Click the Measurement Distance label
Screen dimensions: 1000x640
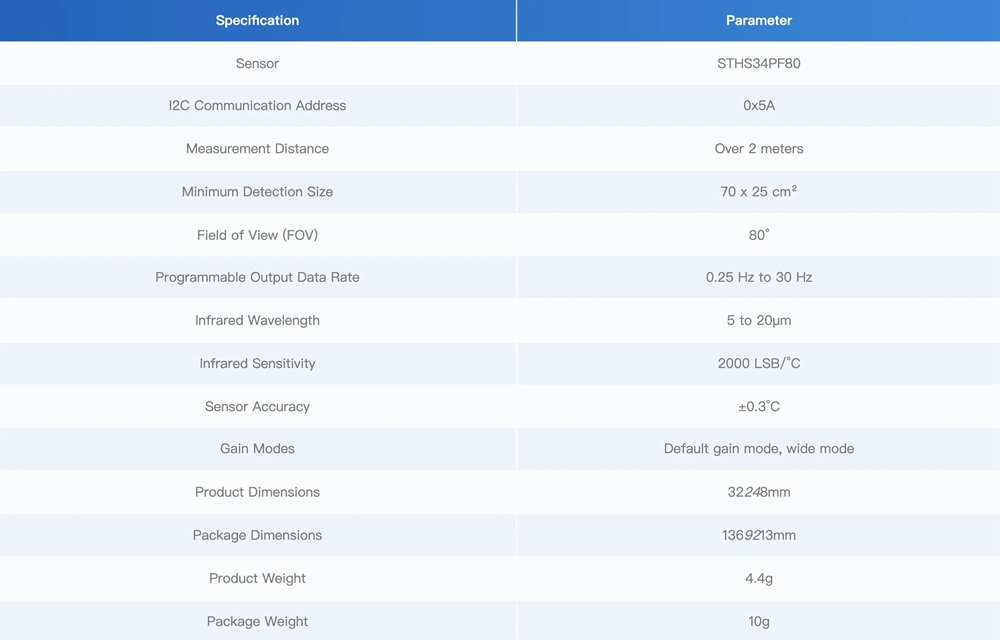[257, 149]
